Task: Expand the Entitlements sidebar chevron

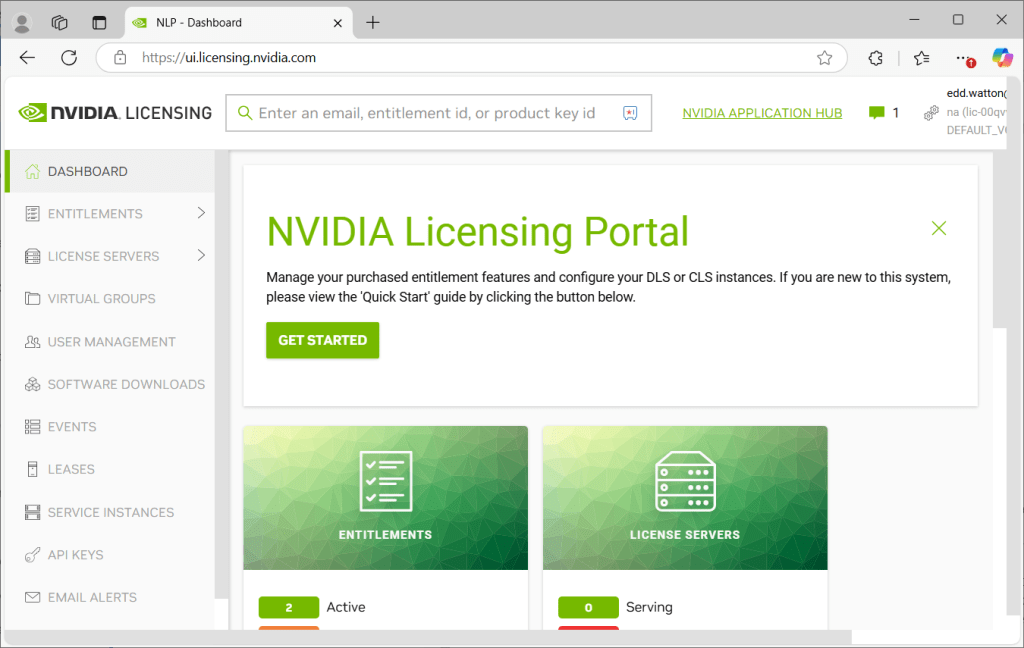Action: pos(201,213)
